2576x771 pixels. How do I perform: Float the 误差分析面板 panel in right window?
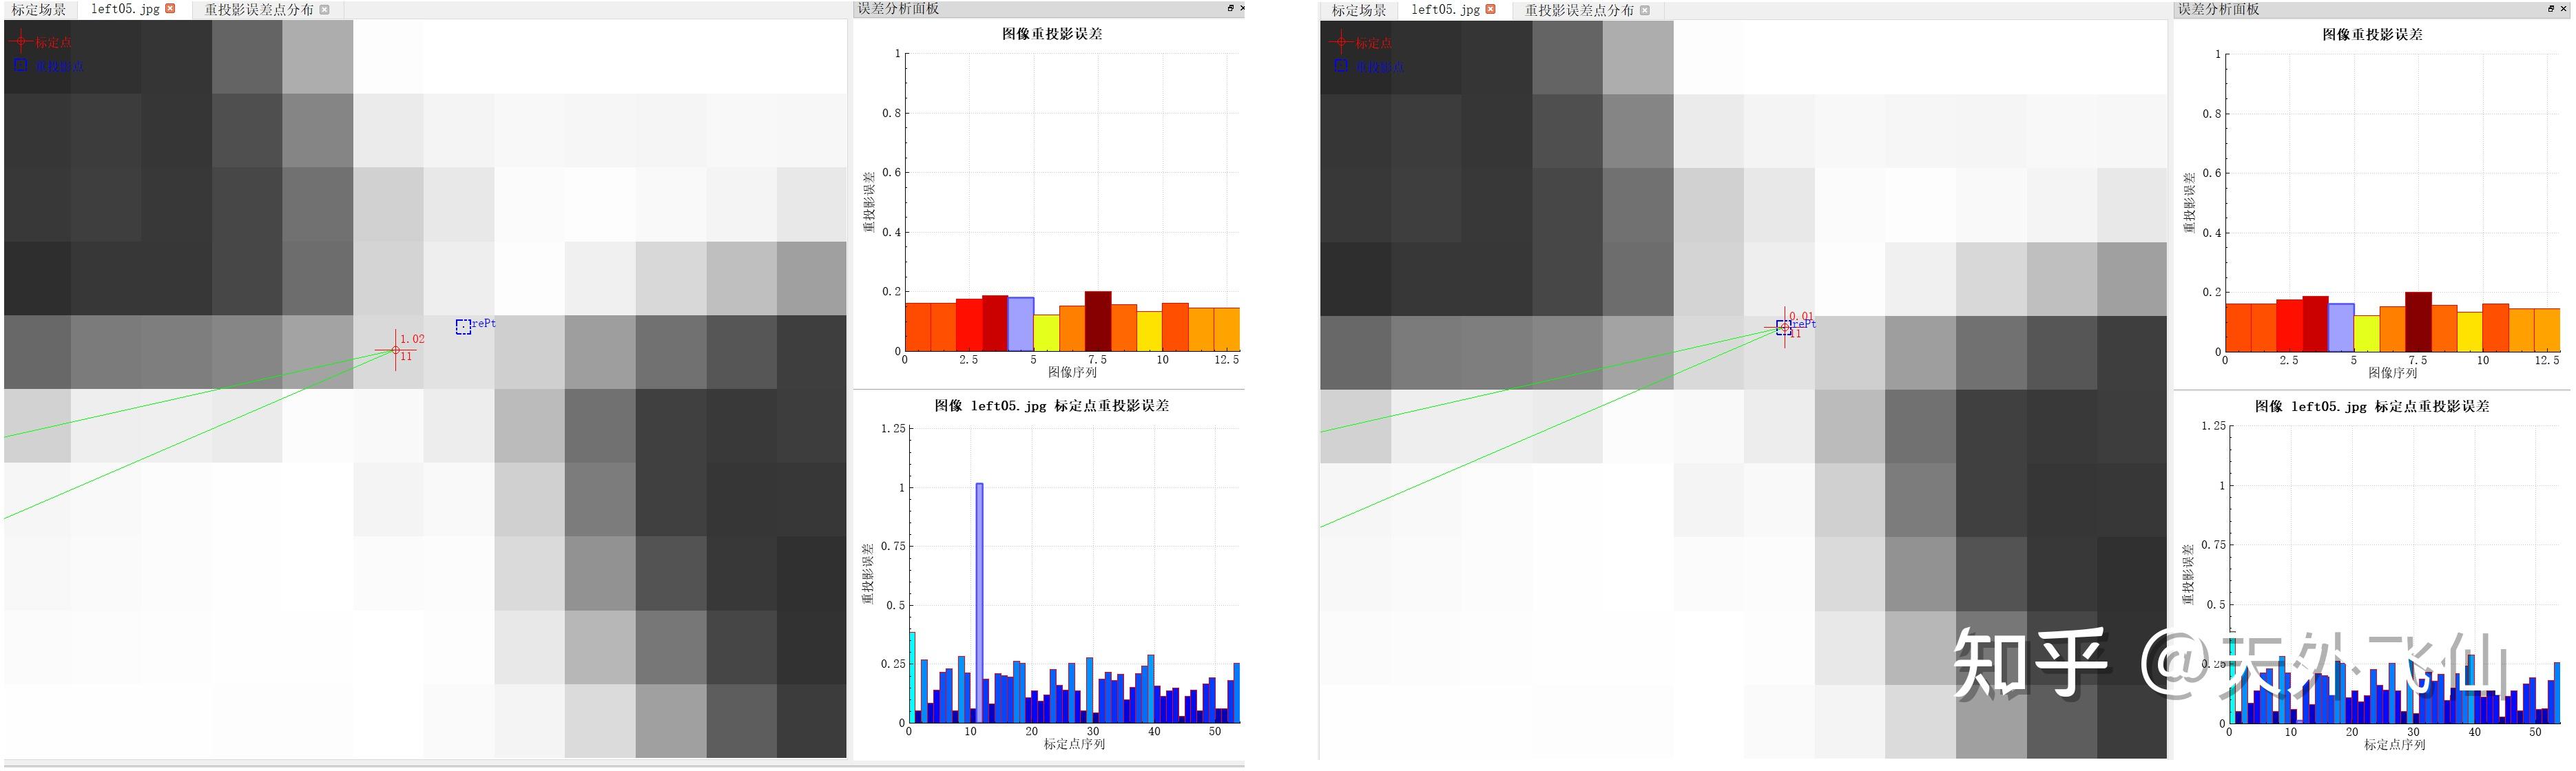[x=2551, y=8]
